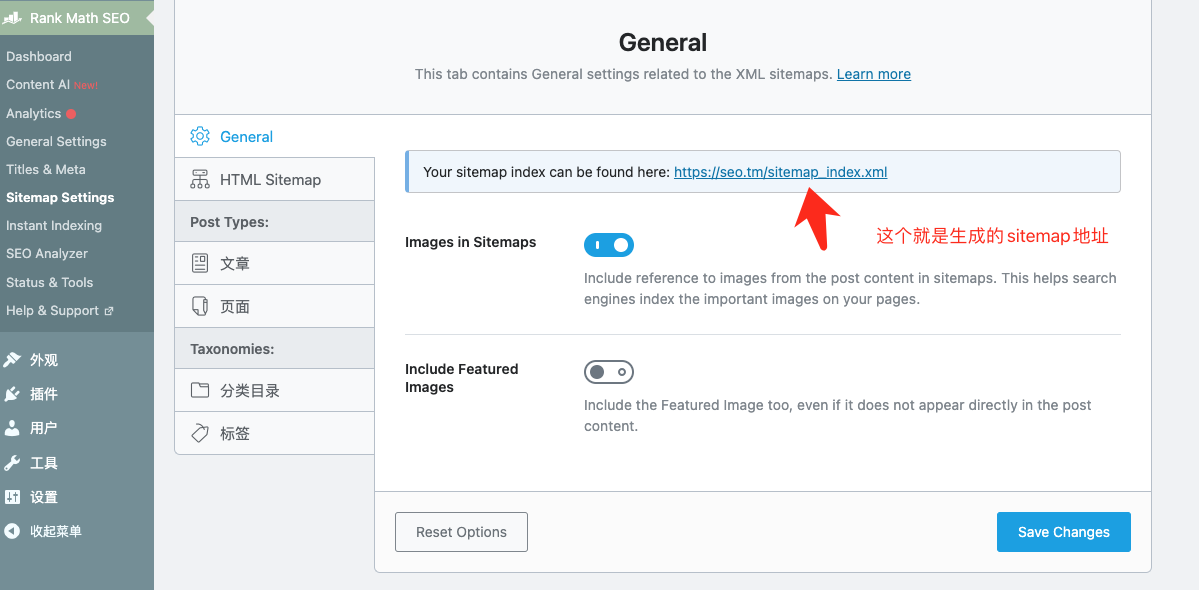Viewport: 1199px width, 590px height.
Task: Open Sitemap Settings in sidebar
Action: point(60,197)
